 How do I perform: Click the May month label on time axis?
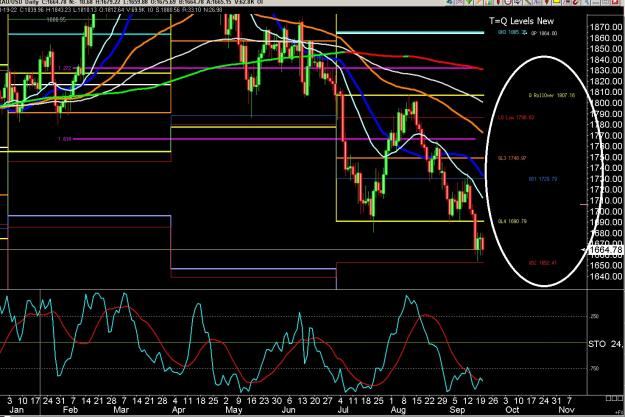(x=234, y=410)
